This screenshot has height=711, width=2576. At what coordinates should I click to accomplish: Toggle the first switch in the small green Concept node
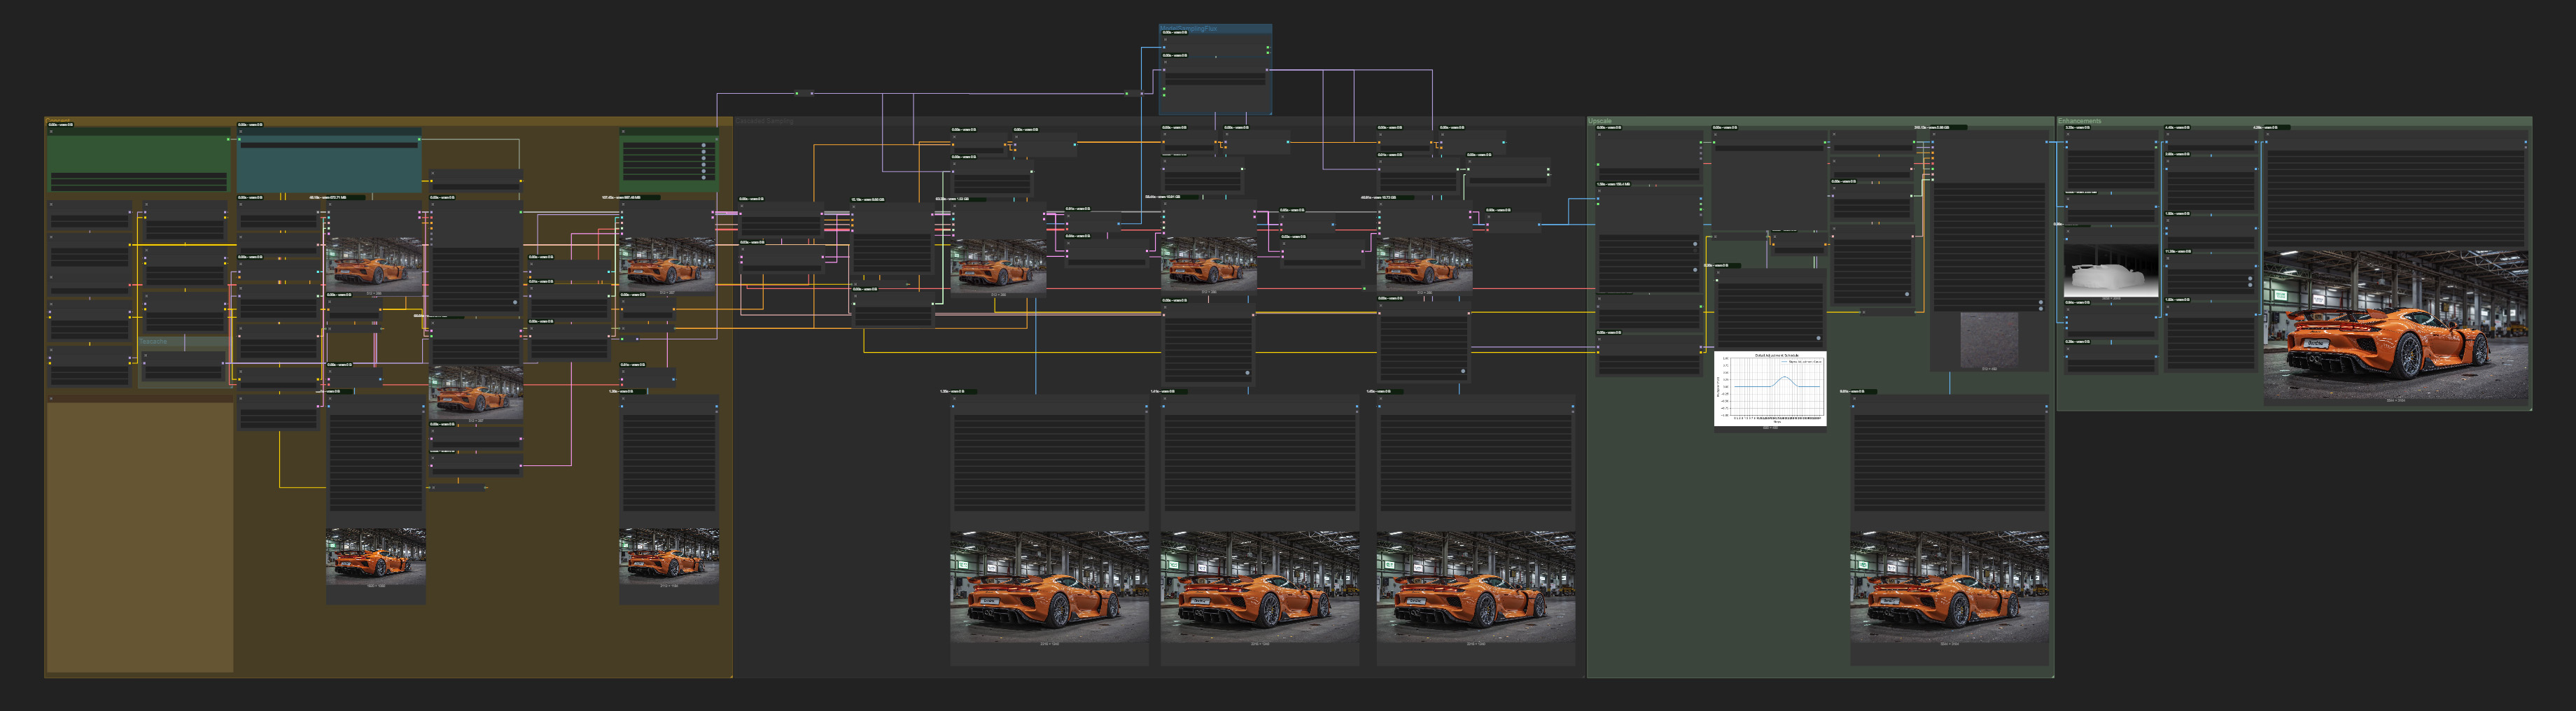pos(703,145)
